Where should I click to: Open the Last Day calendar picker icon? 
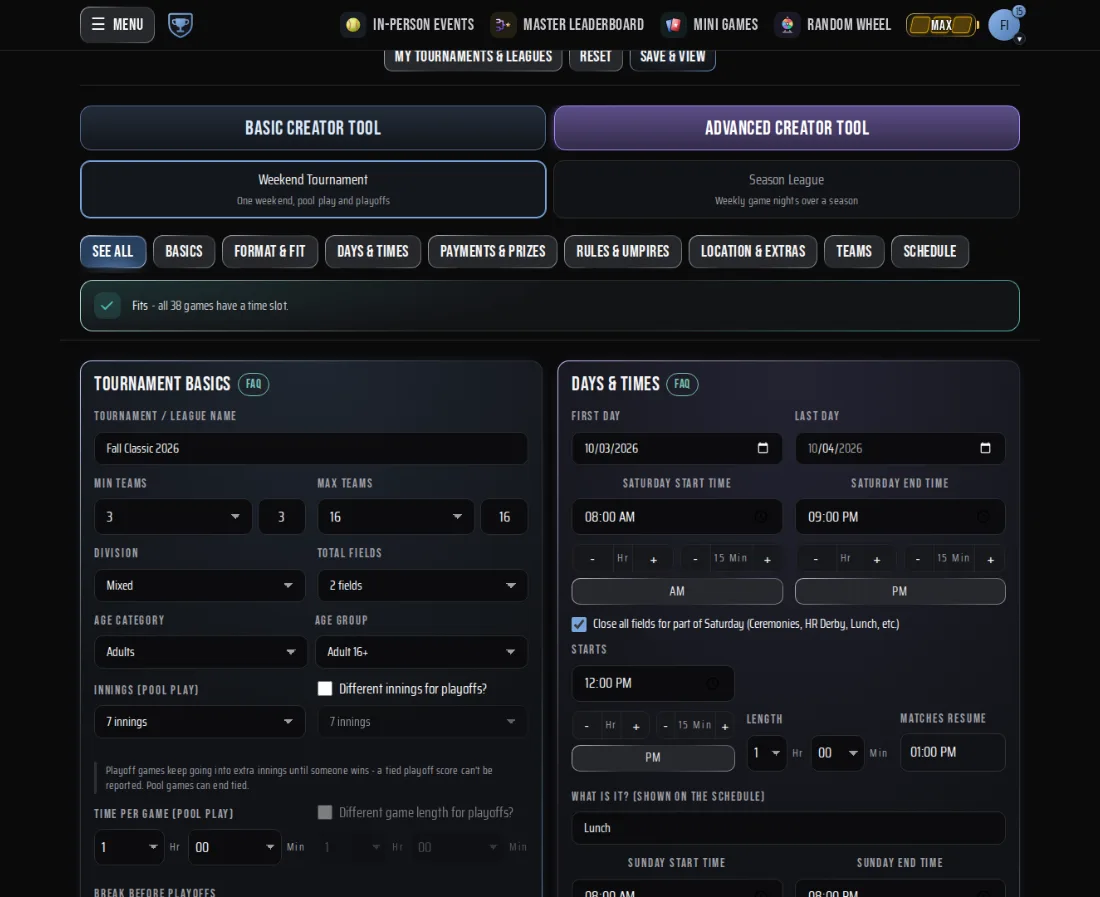[x=985, y=448]
